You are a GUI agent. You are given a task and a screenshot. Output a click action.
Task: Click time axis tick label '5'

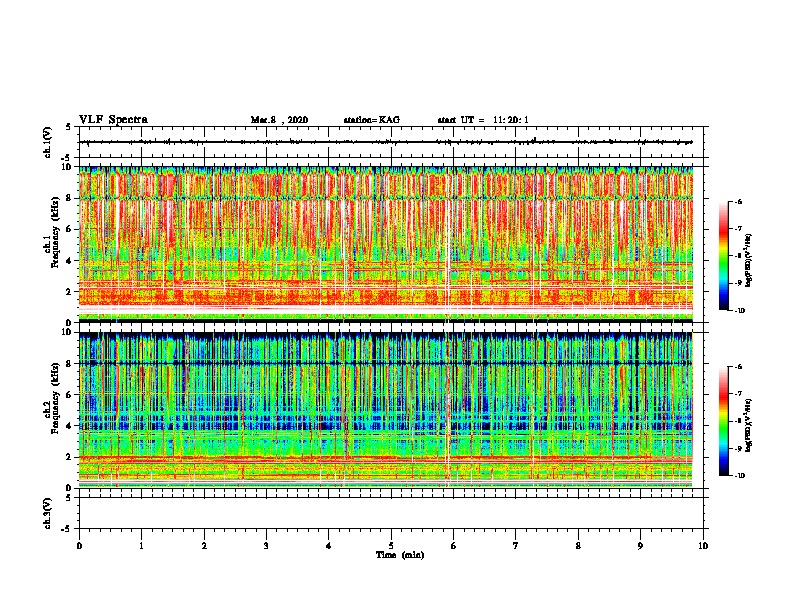[x=391, y=546]
